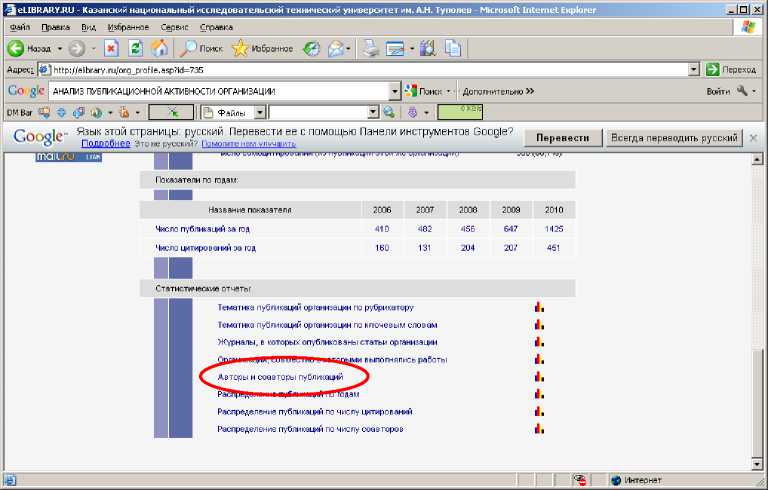Open chart icon for Распределение публикаций по числу соавторов
The width and height of the screenshot is (768, 490).
click(x=539, y=428)
